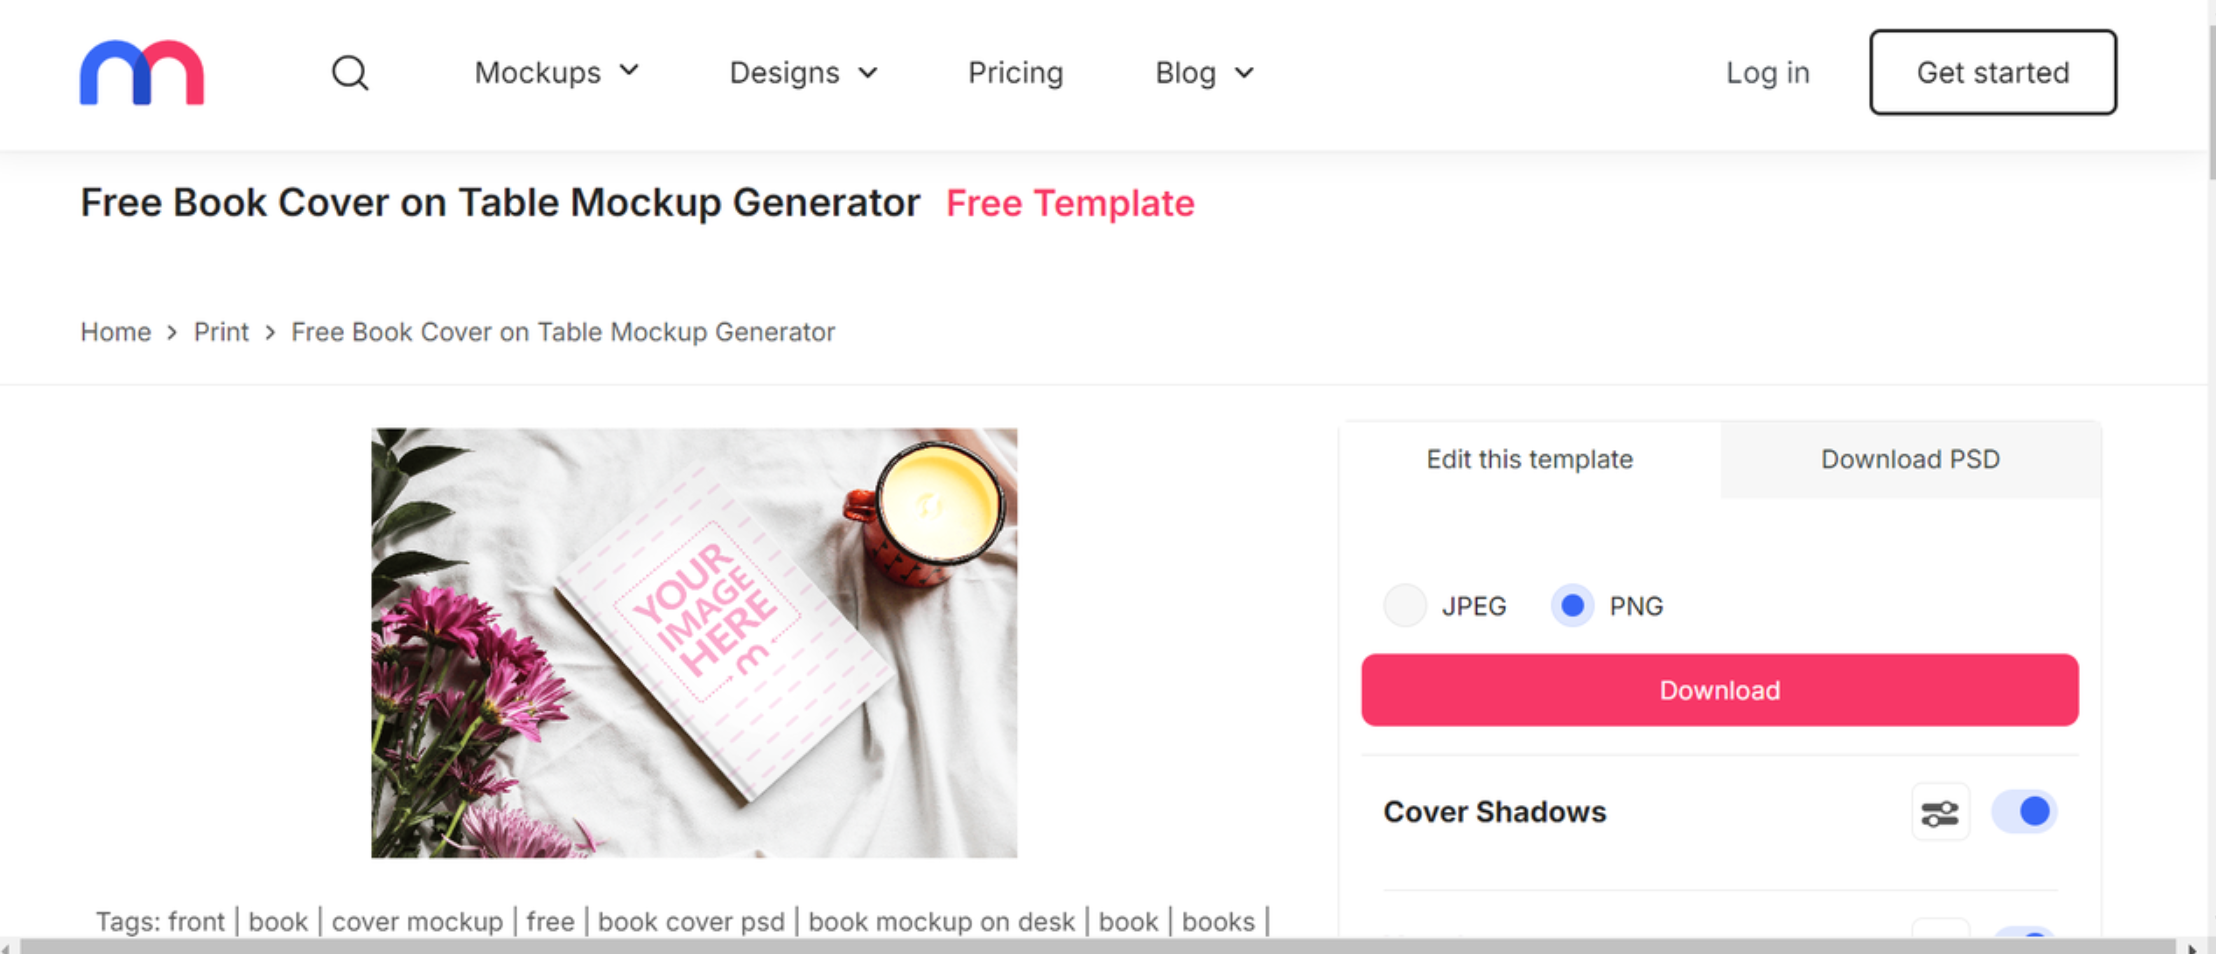The width and height of the screenshot is (2216, 954).
Task: Toggle Cover Shadows switch off
Action: [x=2024, y=812]
